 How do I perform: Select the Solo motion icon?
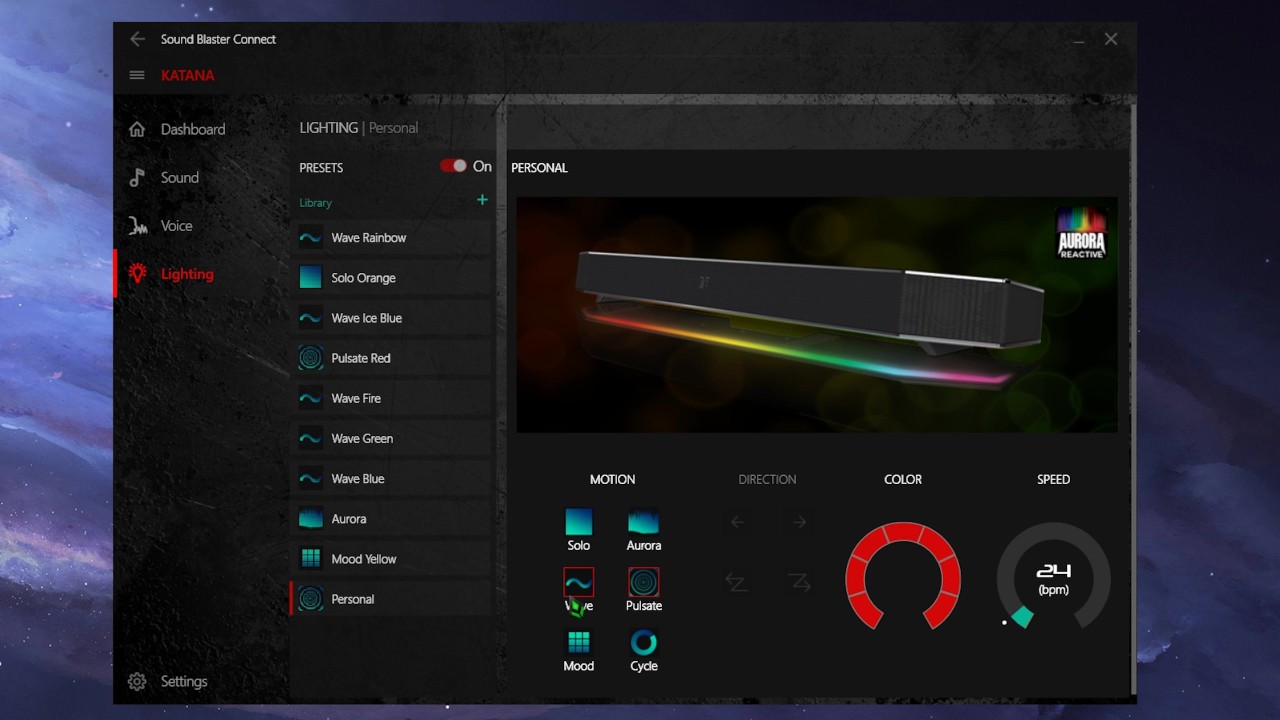point(578,522)
